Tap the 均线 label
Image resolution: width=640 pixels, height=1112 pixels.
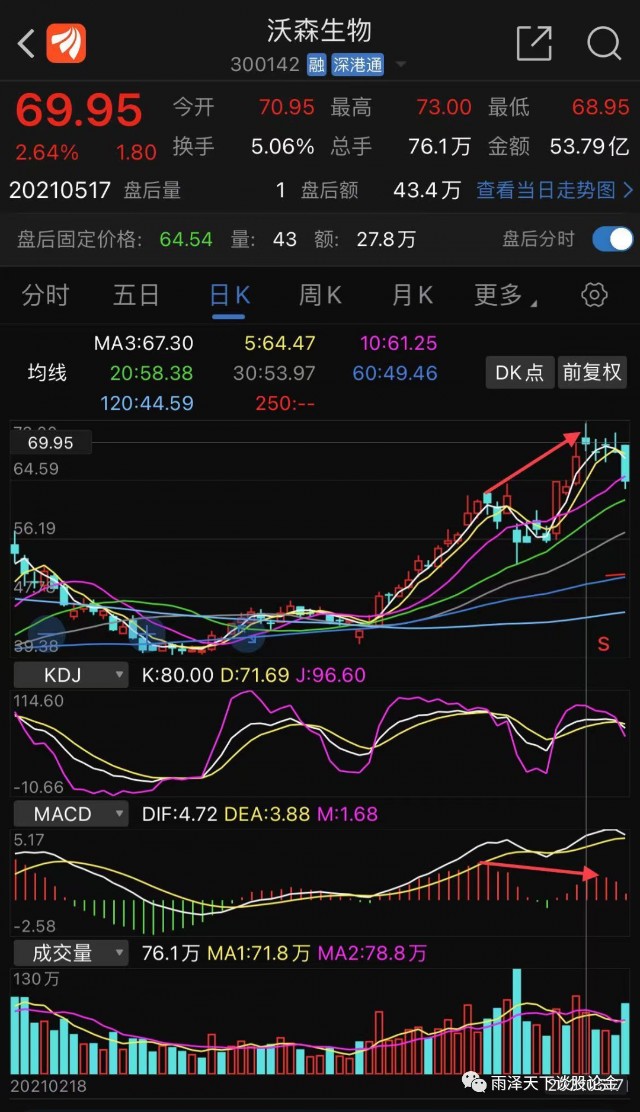click(47, 372)
